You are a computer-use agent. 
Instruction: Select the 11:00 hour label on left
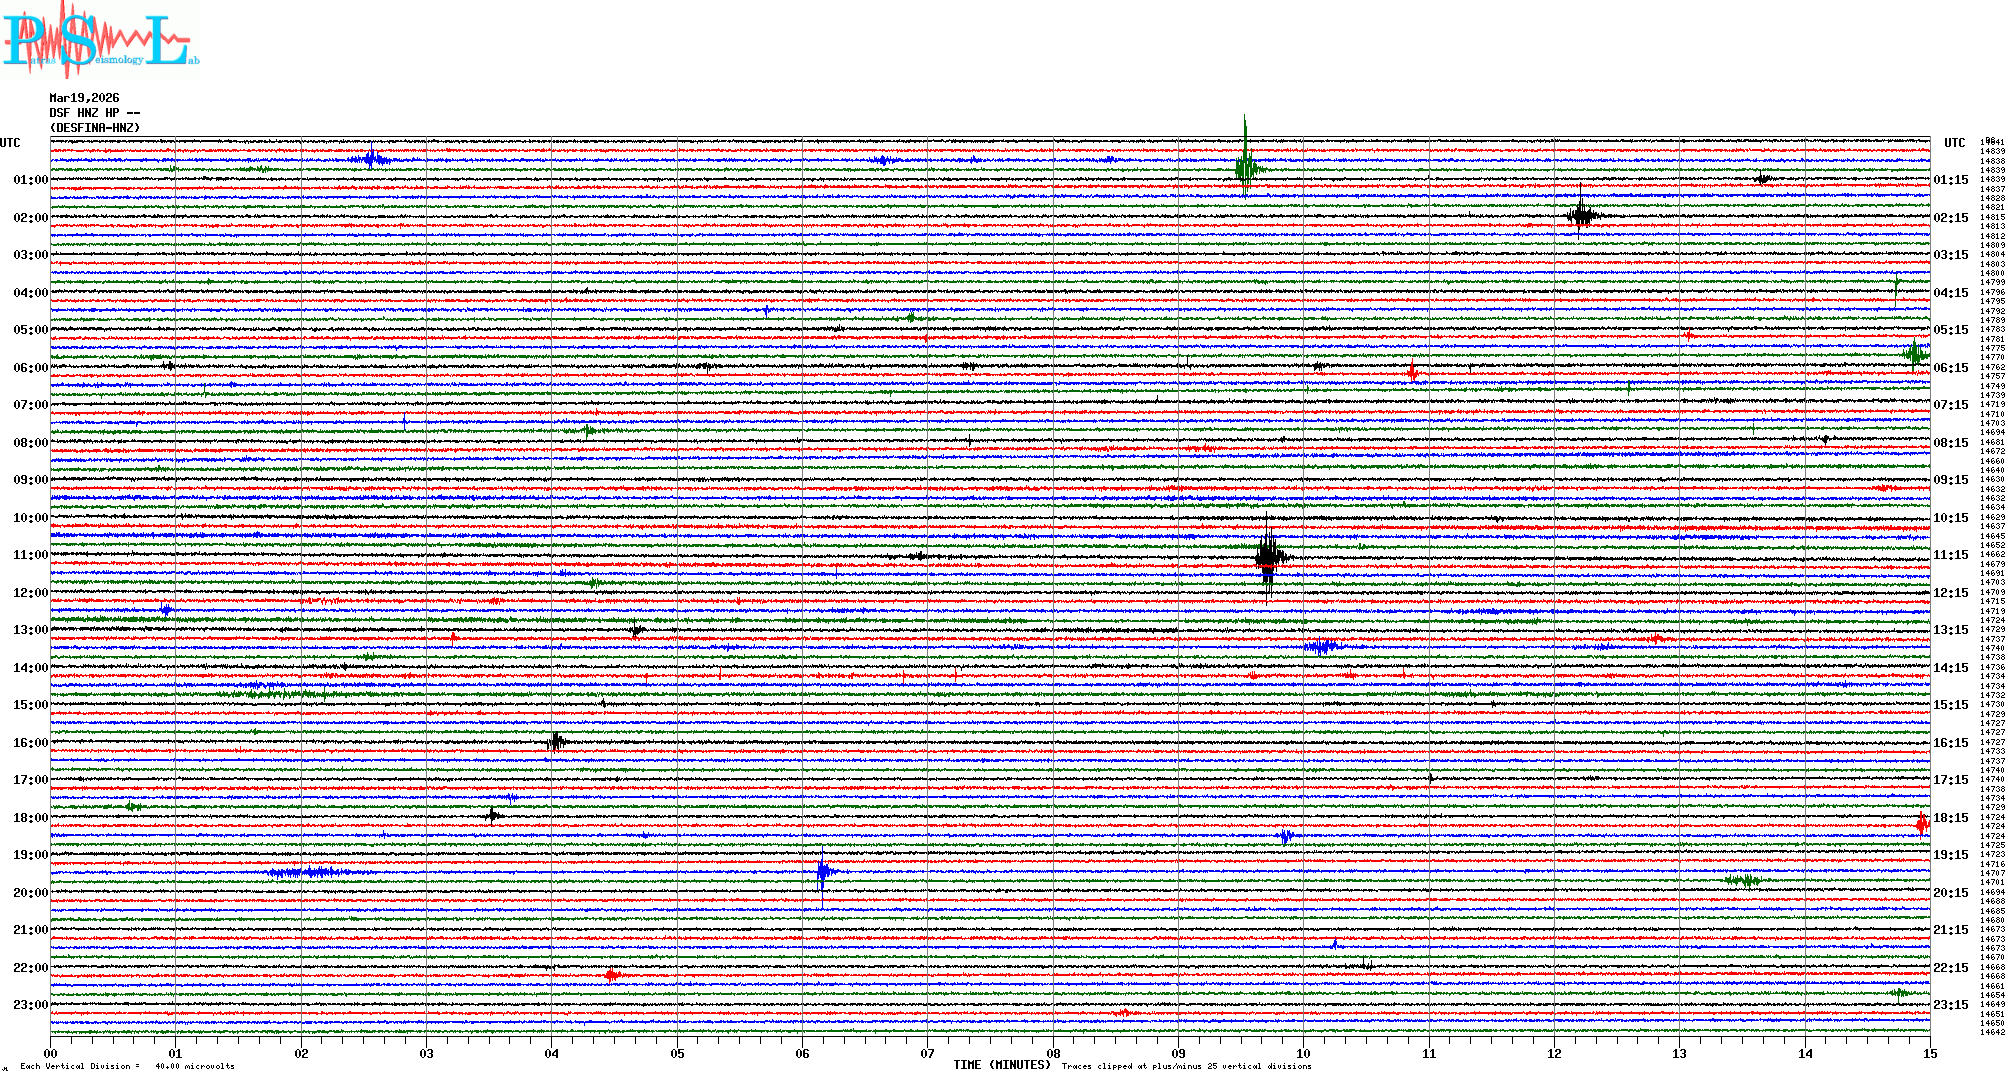31,555
